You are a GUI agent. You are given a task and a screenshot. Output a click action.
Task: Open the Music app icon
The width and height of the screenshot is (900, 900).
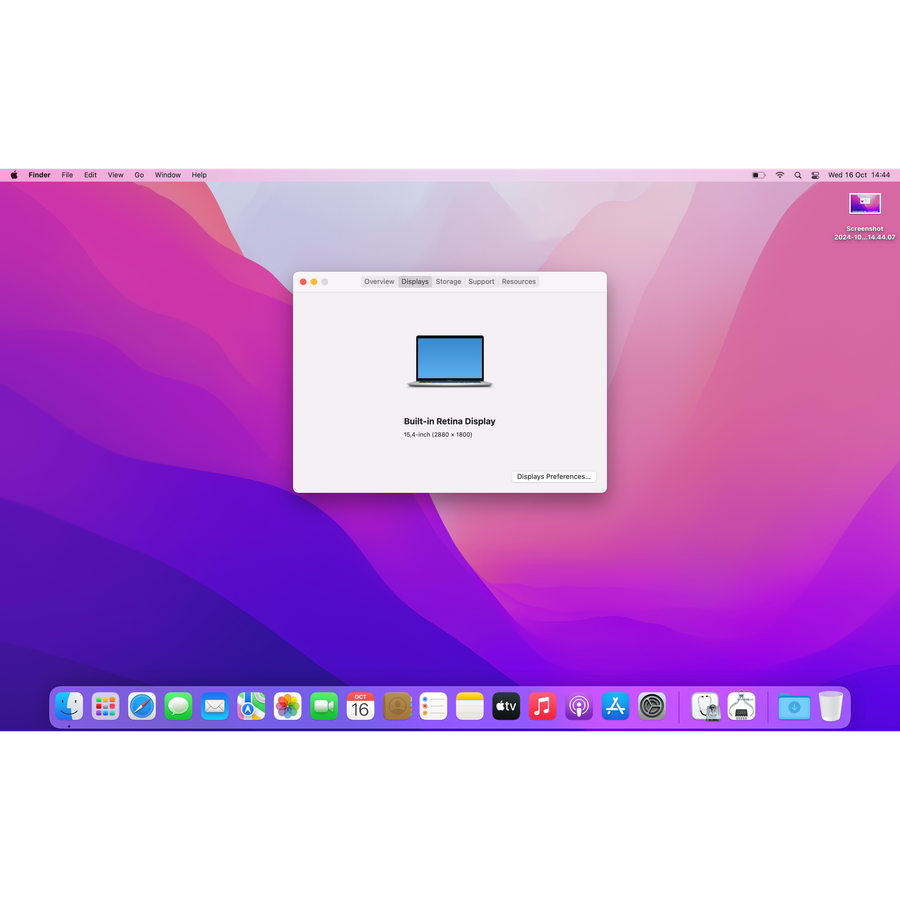(542, 707)
